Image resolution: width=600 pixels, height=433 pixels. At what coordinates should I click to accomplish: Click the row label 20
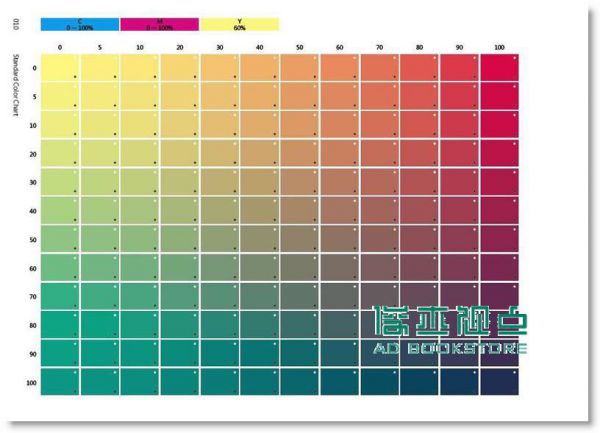[33, 154]
